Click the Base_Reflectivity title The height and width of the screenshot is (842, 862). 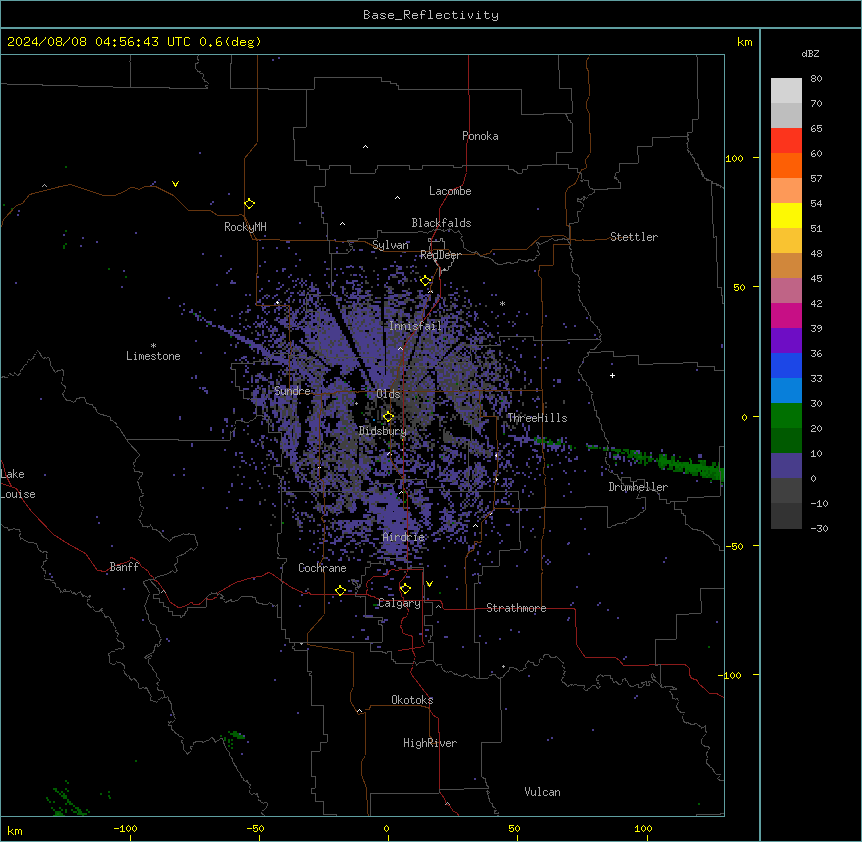[x=431, y=15]
